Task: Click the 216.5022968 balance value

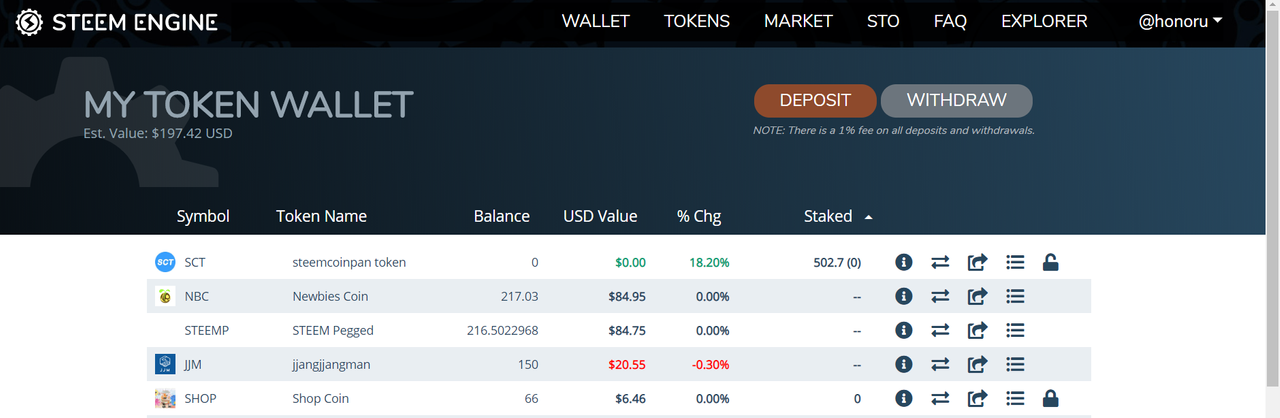Action: coord(502,330)
